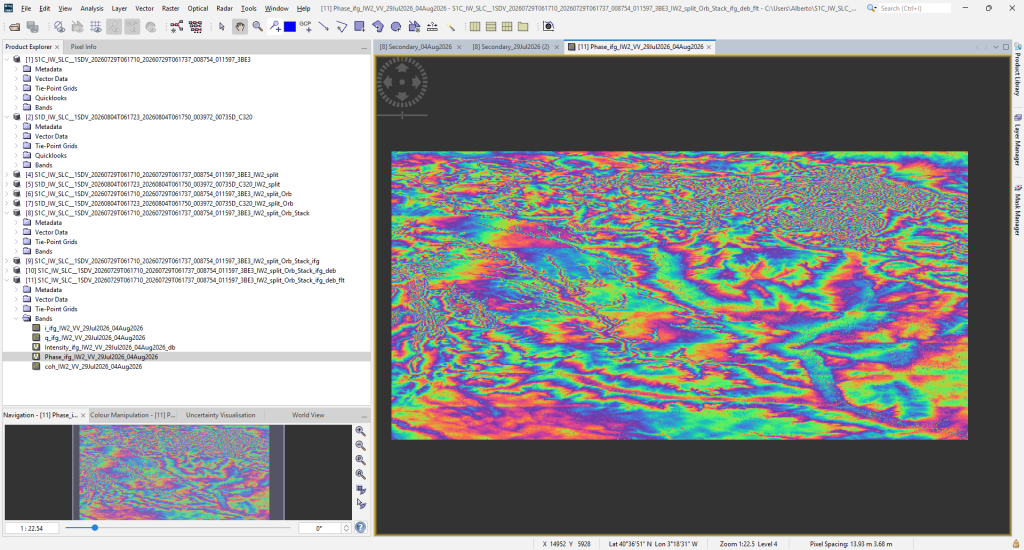Image resolution: width=1024 pixels, height=550 pixels.
Task: Open the Mask Manager side panel
Action: click(1017, 210)
